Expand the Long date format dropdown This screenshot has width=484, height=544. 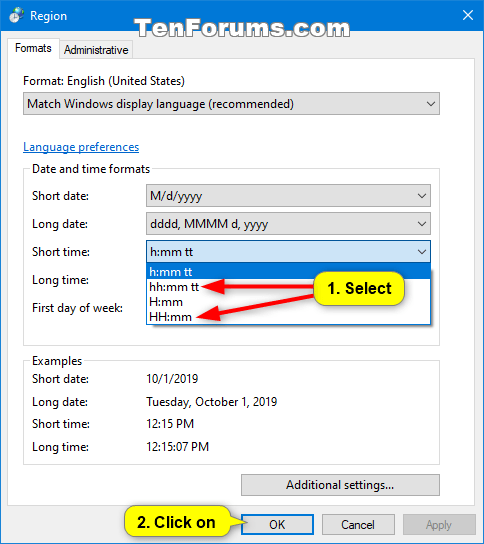[288, 224]
